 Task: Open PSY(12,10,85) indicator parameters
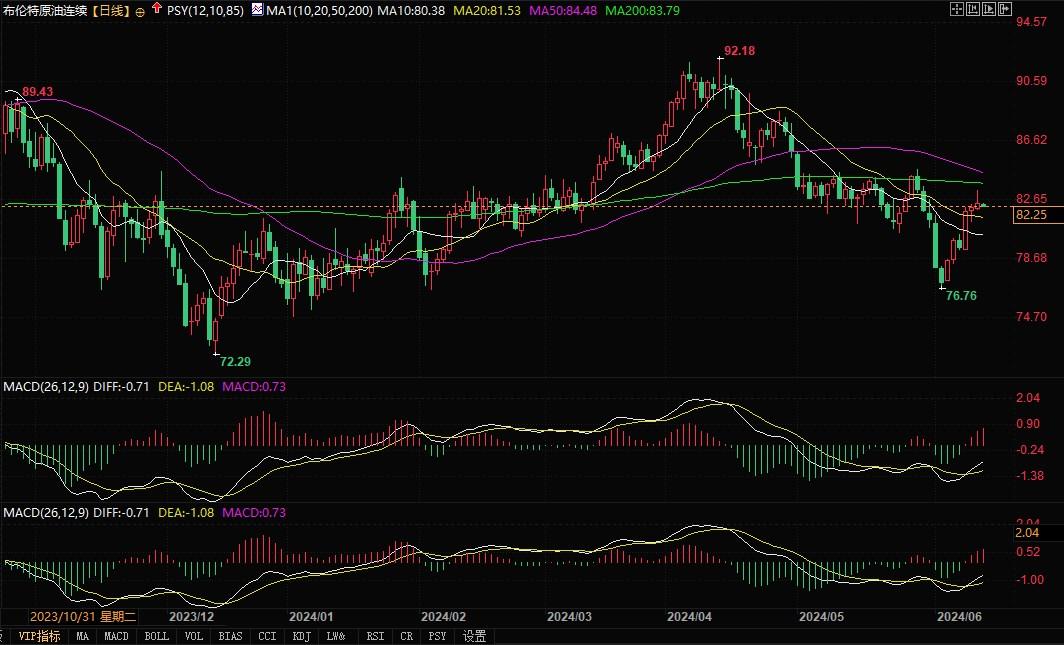(x=205, y=10)
